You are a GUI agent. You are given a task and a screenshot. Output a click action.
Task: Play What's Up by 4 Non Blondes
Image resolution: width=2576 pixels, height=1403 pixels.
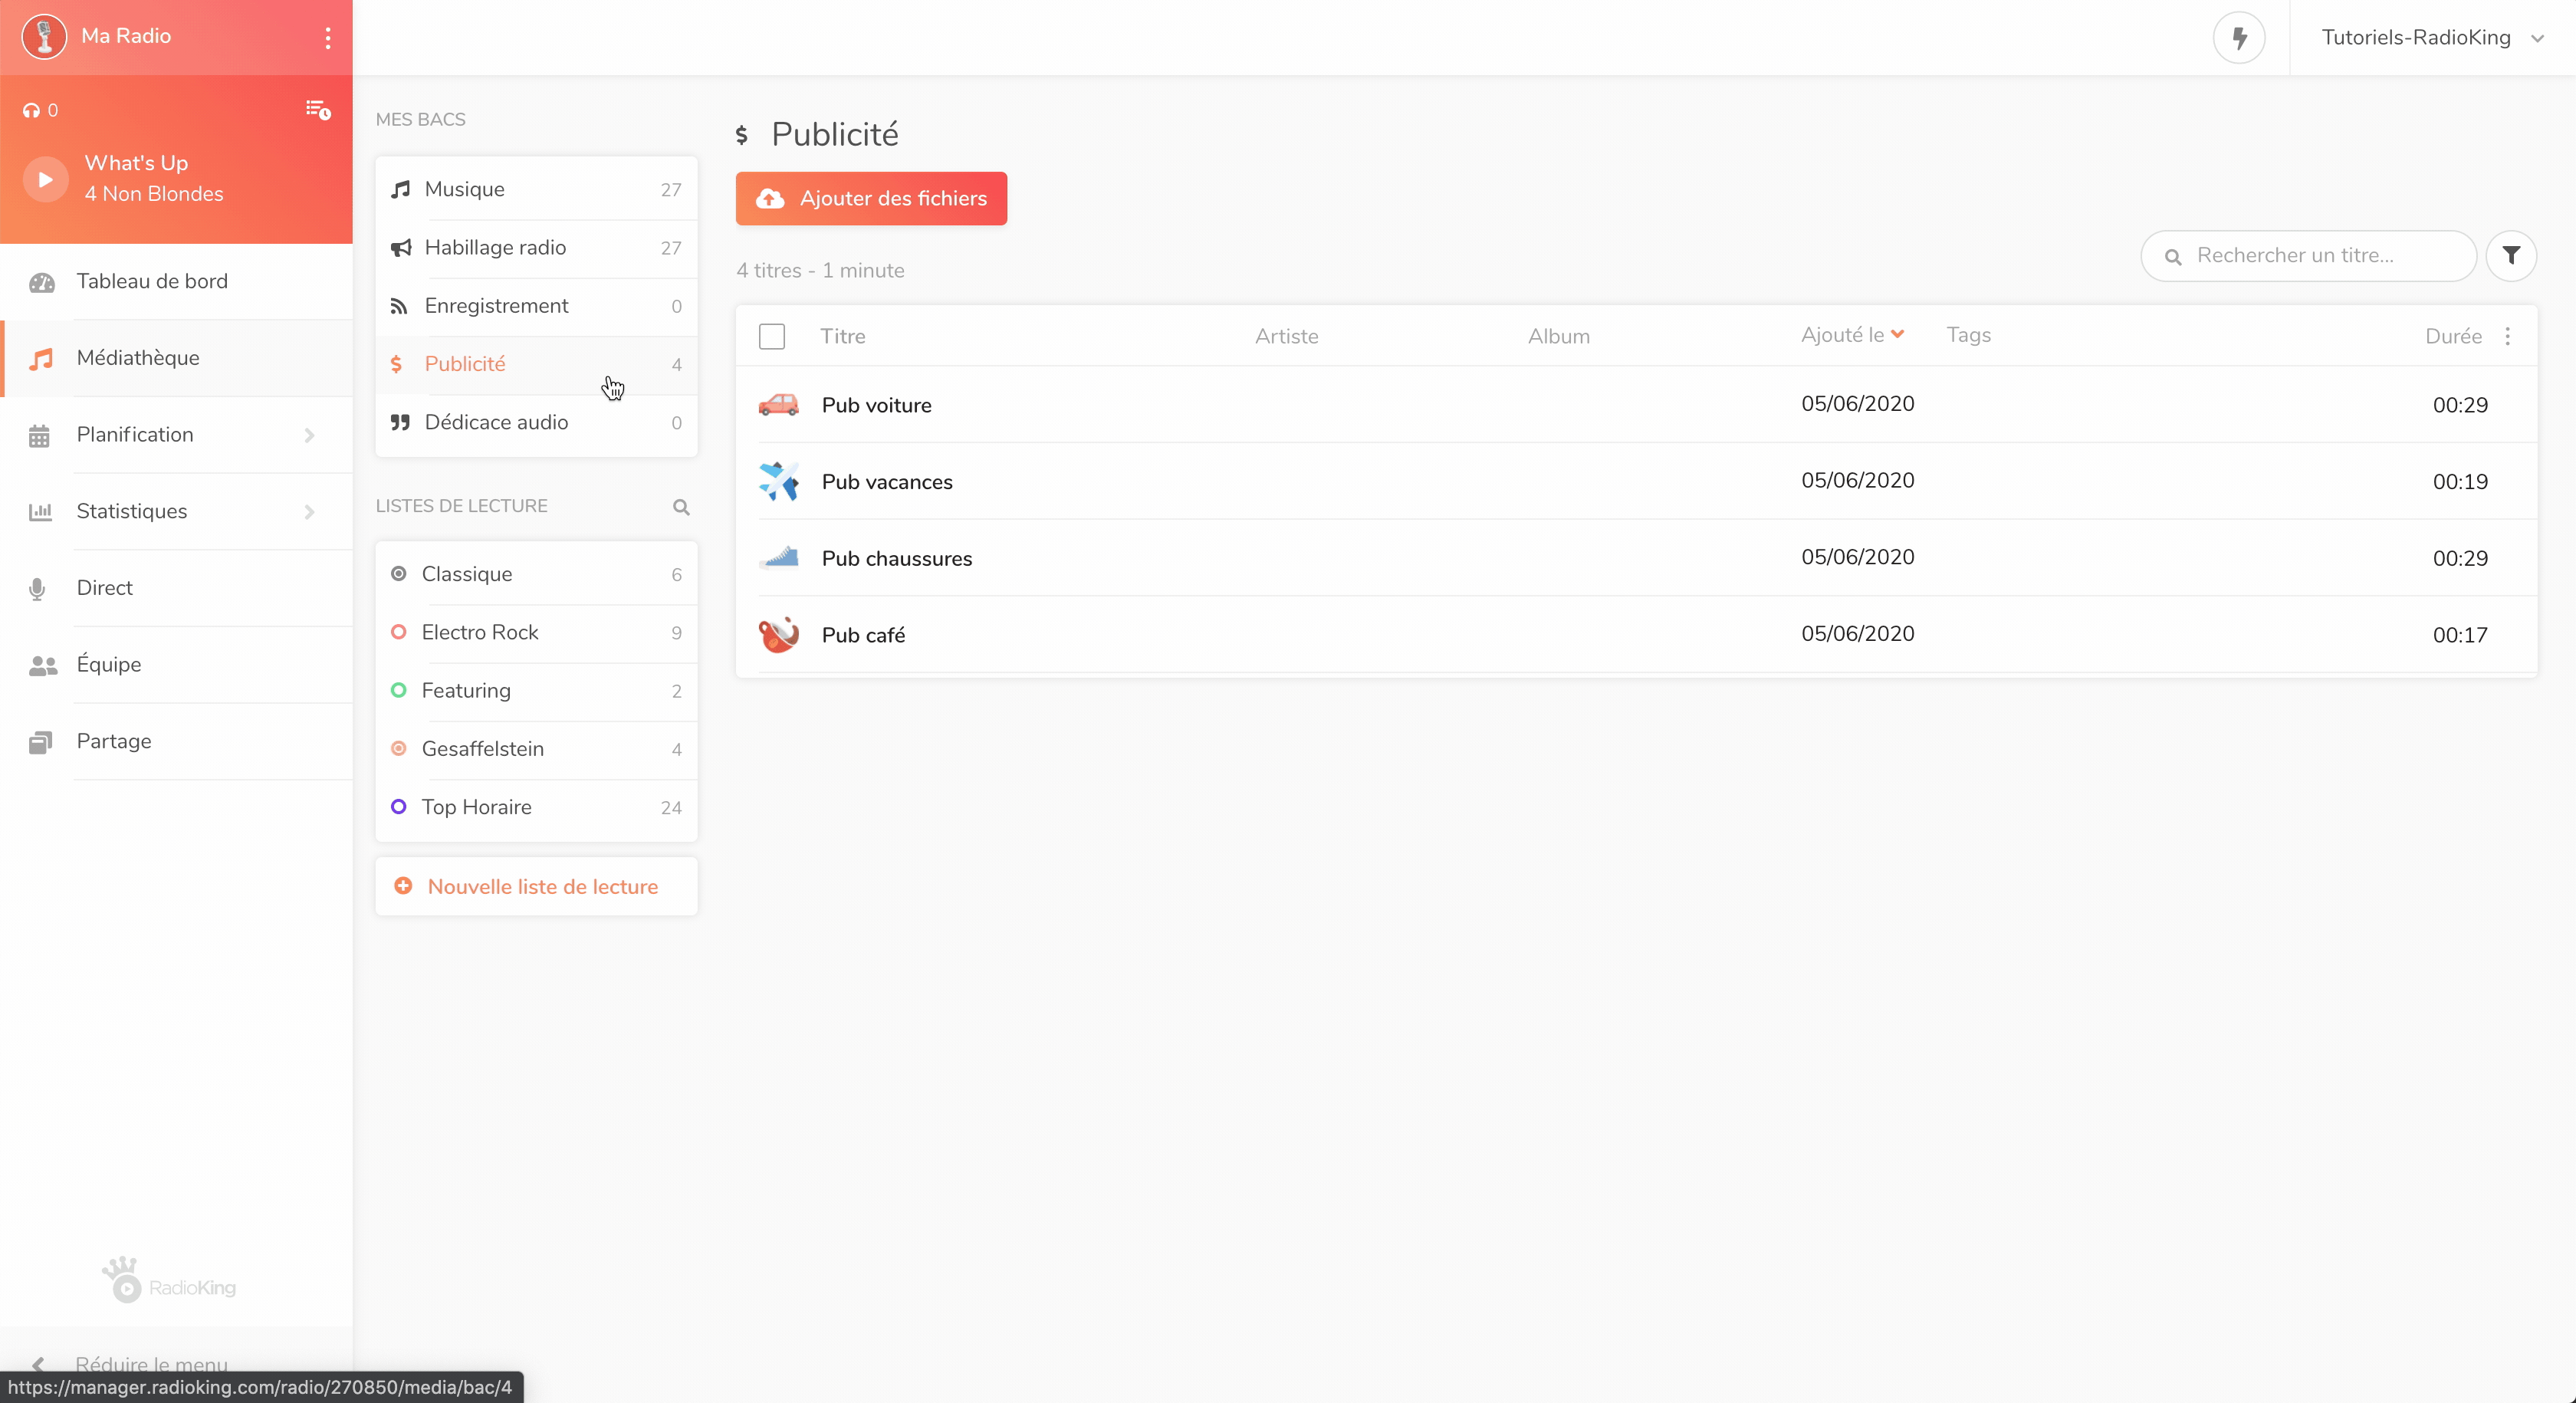click(45, 179)
